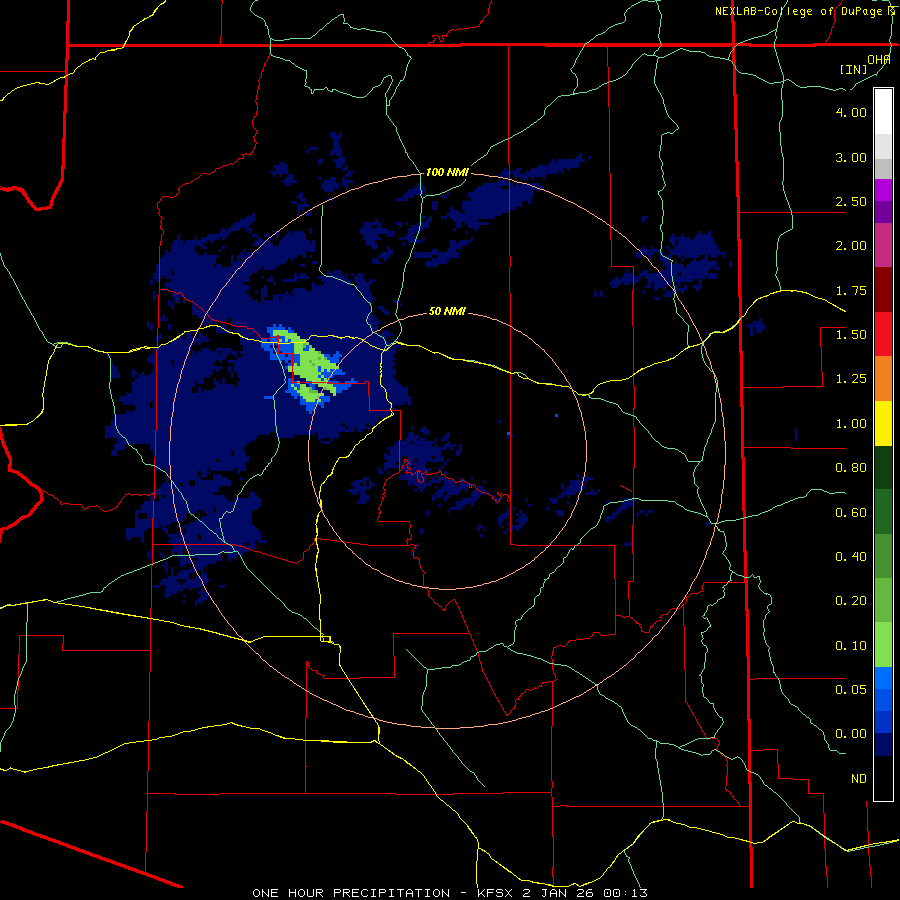Click the ND legend label
Viewport: 900px width, 900px height.
[x=859, y=779]
